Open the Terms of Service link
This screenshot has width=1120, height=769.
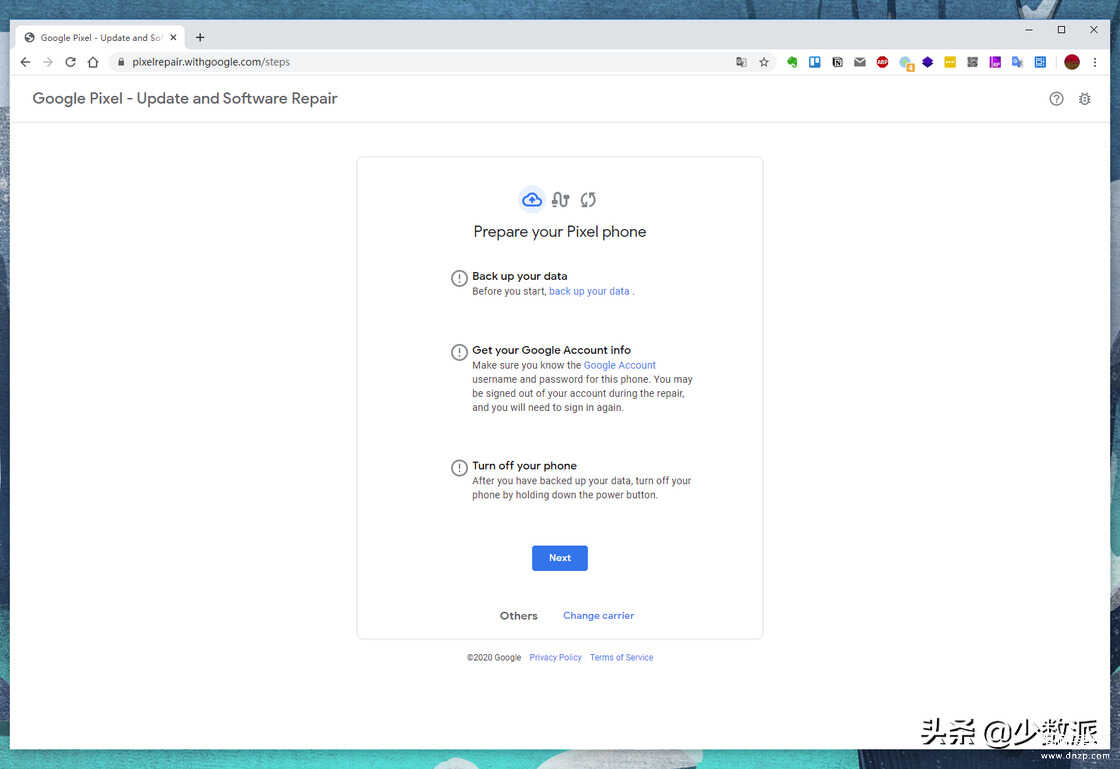pos(621,658)
